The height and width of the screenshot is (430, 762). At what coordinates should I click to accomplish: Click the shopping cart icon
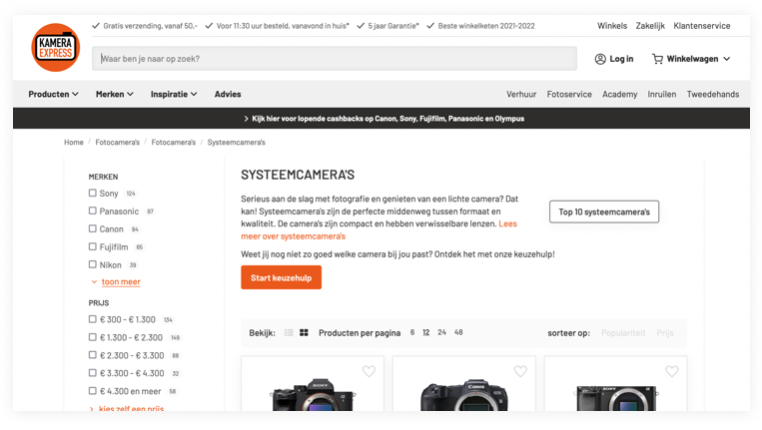click(x=658, y=59)
